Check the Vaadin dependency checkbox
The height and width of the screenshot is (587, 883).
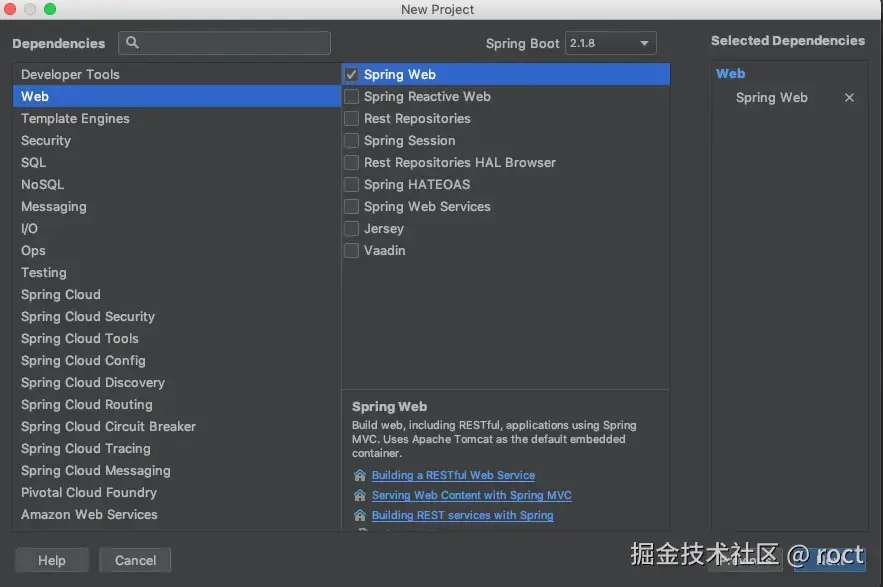pos(351,250)
